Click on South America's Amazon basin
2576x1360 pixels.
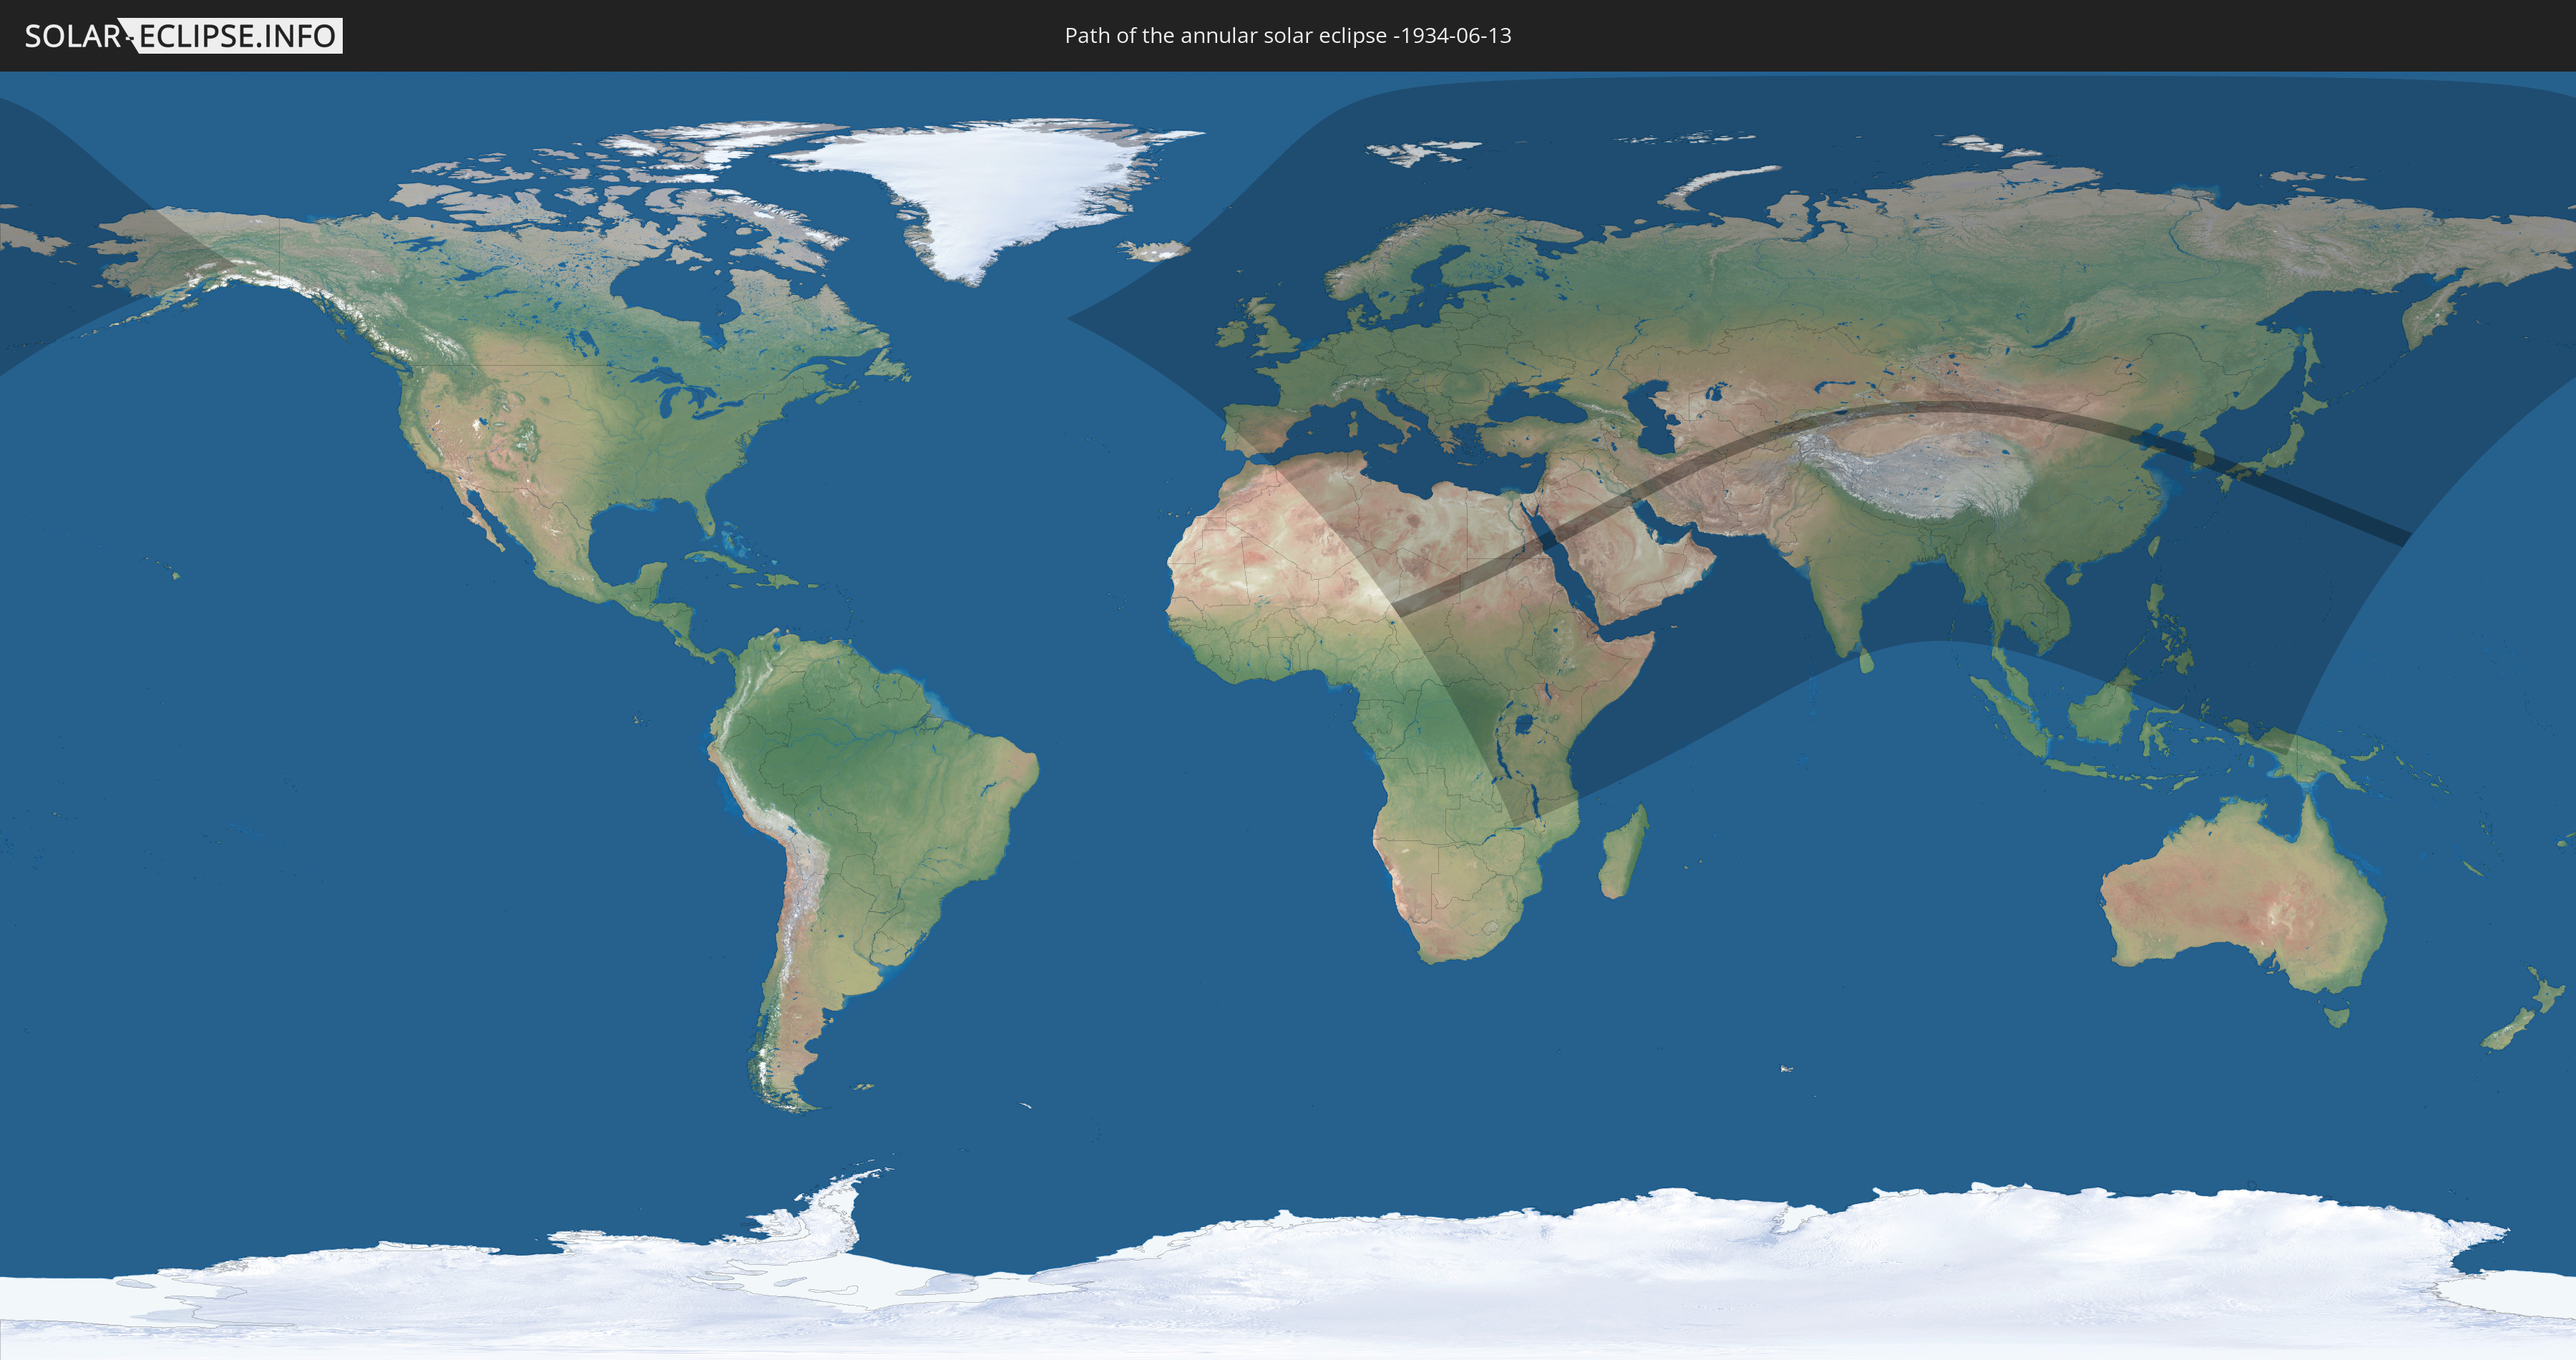[850, 740]
